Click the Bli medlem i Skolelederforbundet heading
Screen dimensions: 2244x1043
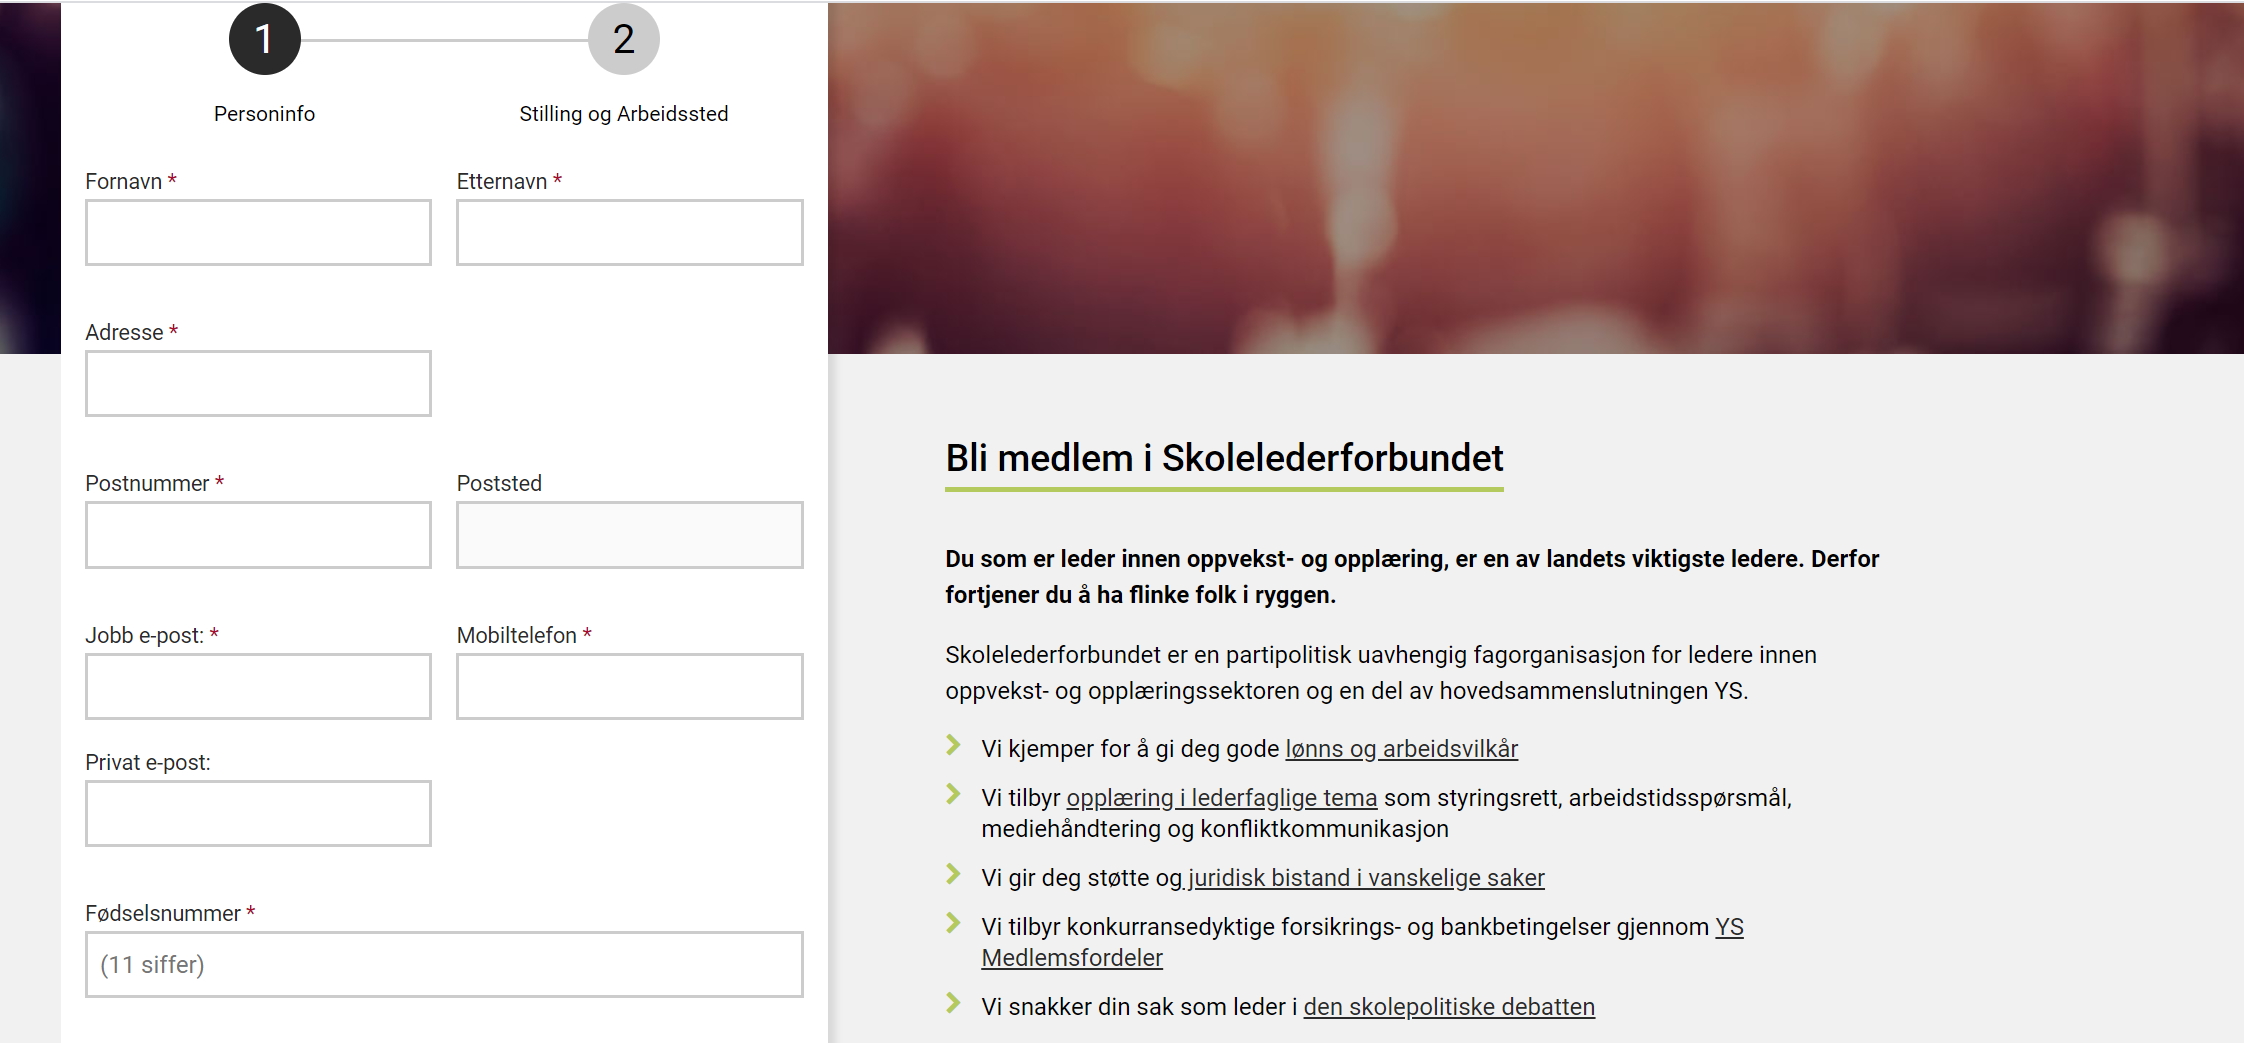click(1224, 458)
